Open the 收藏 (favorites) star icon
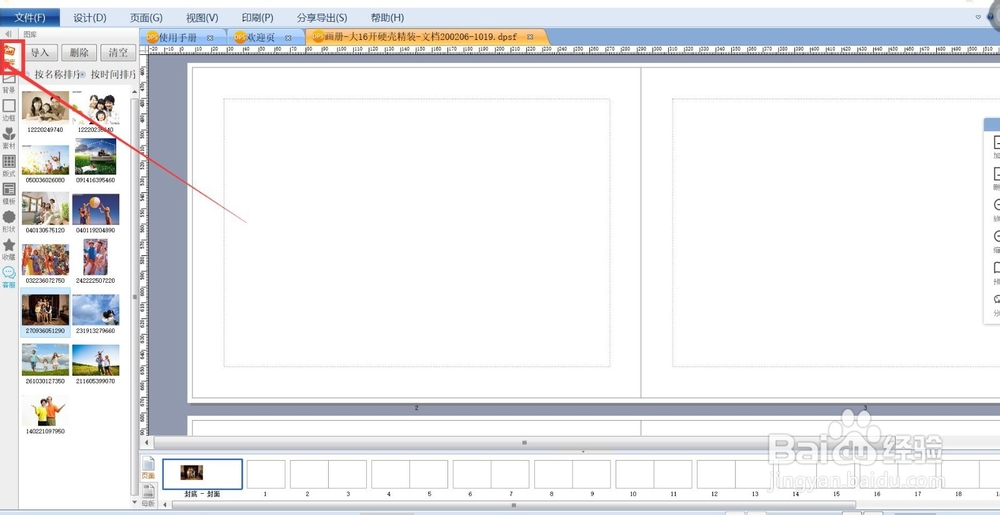Screen dimensions: 1000x515 click(9, 249)
